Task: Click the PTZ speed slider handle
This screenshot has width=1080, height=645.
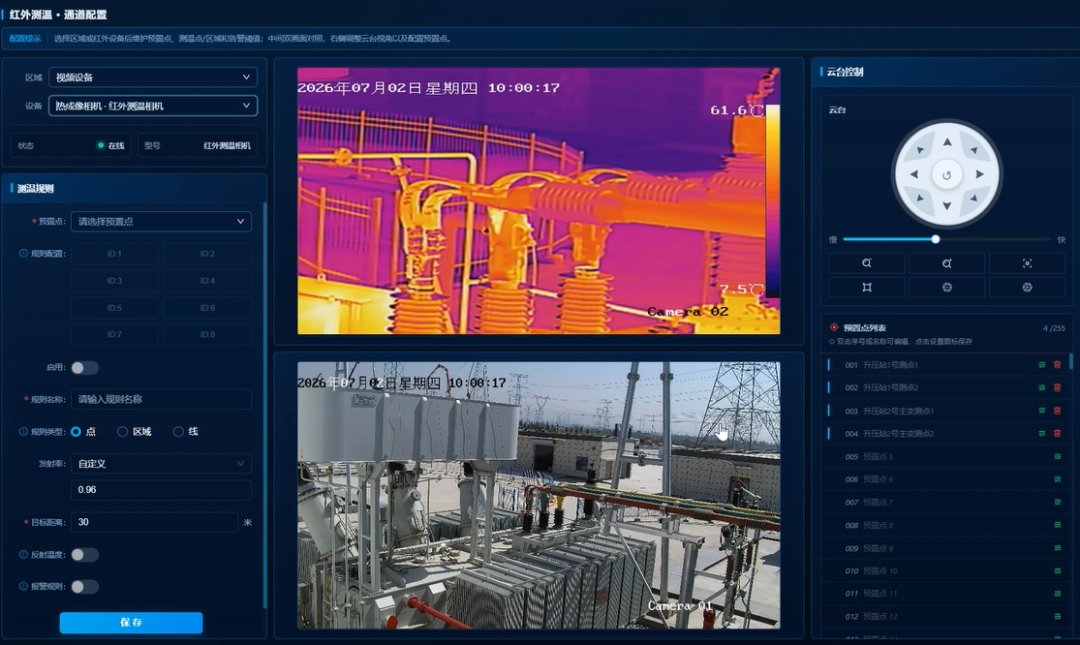Action: [935, 239]
